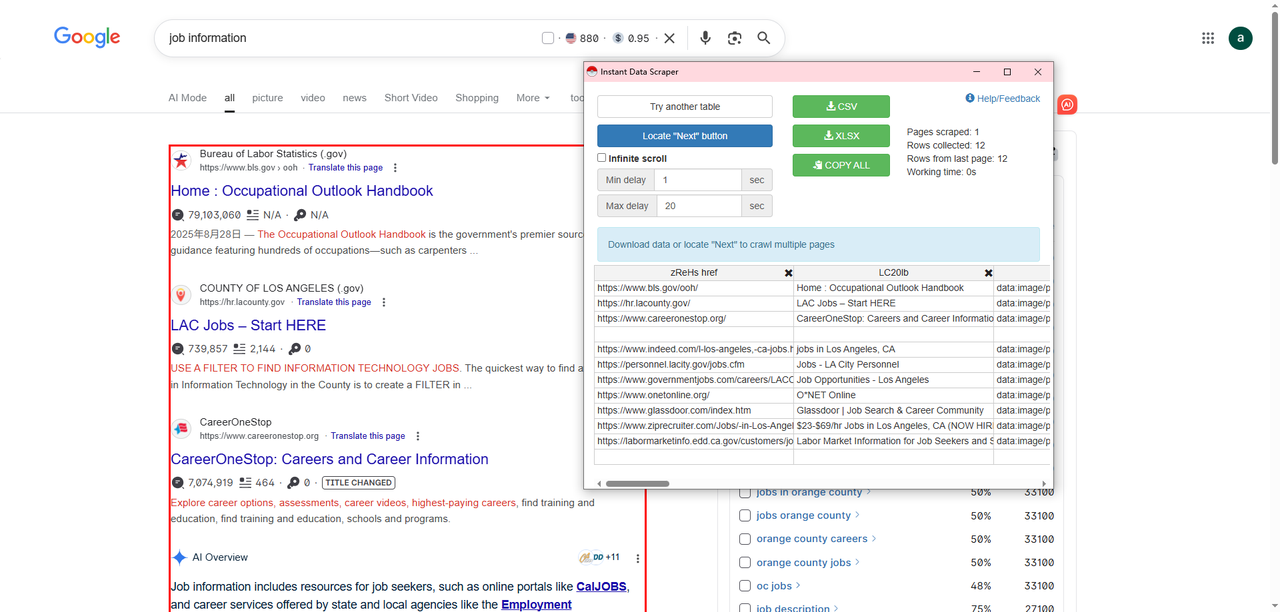Delete the LC20lb column with X
1280x612 pixels.
coord(988,273)
